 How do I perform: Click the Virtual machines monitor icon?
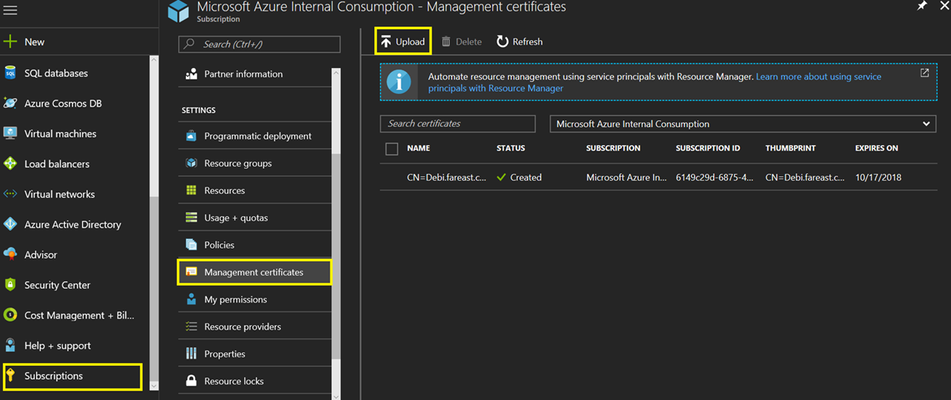tap(10, 133)
